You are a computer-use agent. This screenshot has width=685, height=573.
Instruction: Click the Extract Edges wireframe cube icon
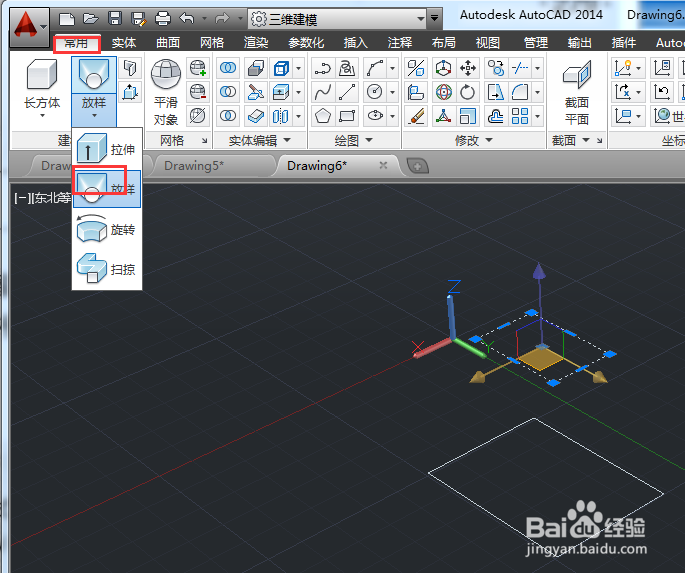point(281,68)
